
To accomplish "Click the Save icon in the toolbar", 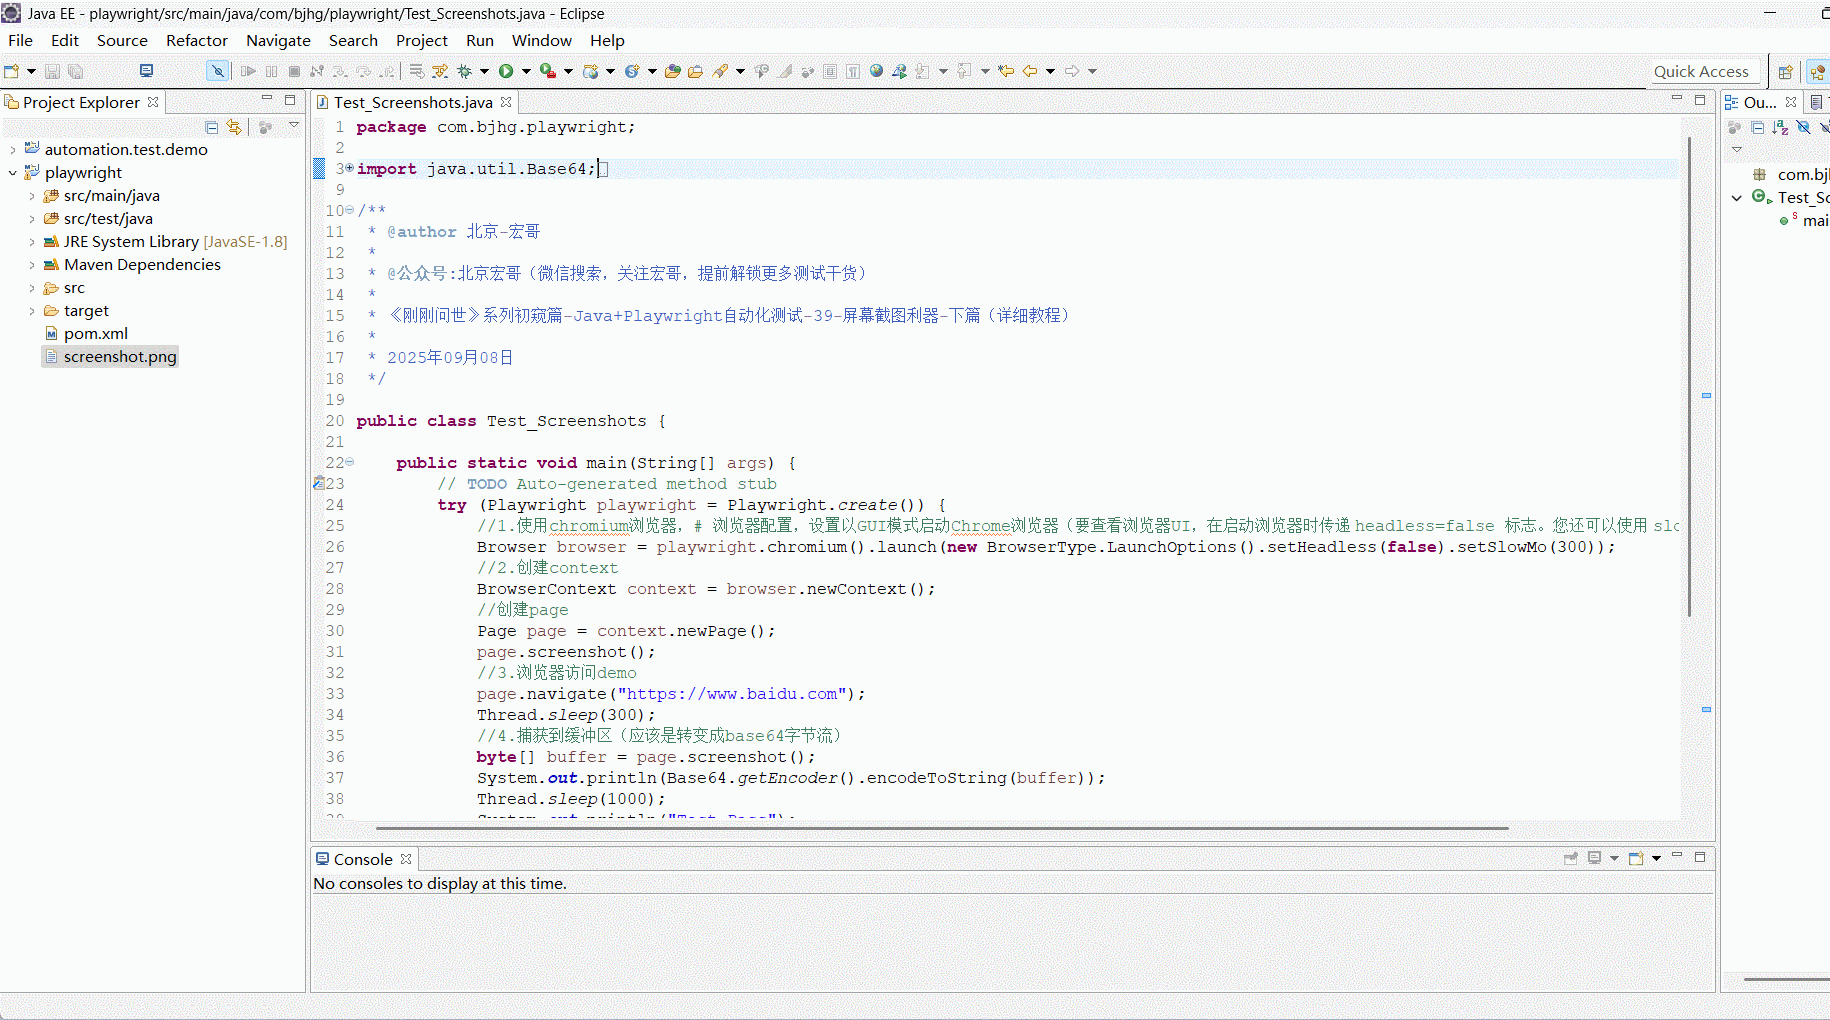I will (52, 71).
